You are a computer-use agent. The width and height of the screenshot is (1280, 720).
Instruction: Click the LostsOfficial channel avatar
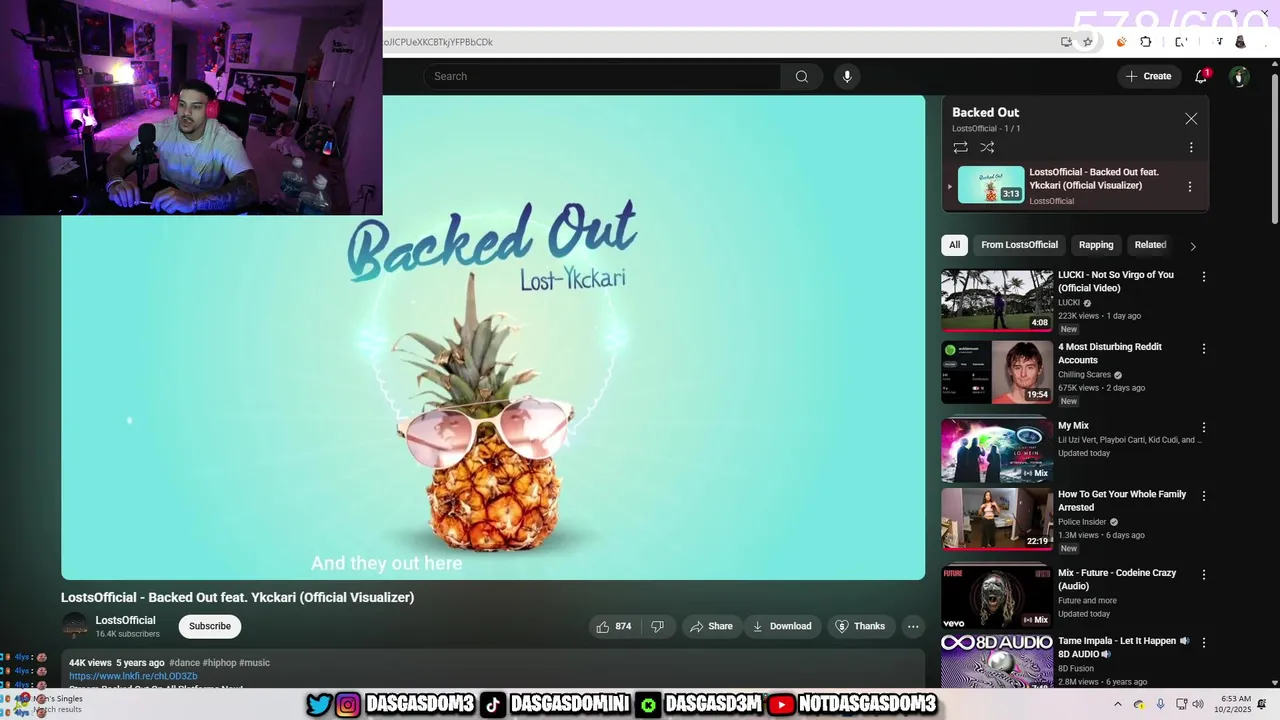pyautogui.click(x=75, y=626)
